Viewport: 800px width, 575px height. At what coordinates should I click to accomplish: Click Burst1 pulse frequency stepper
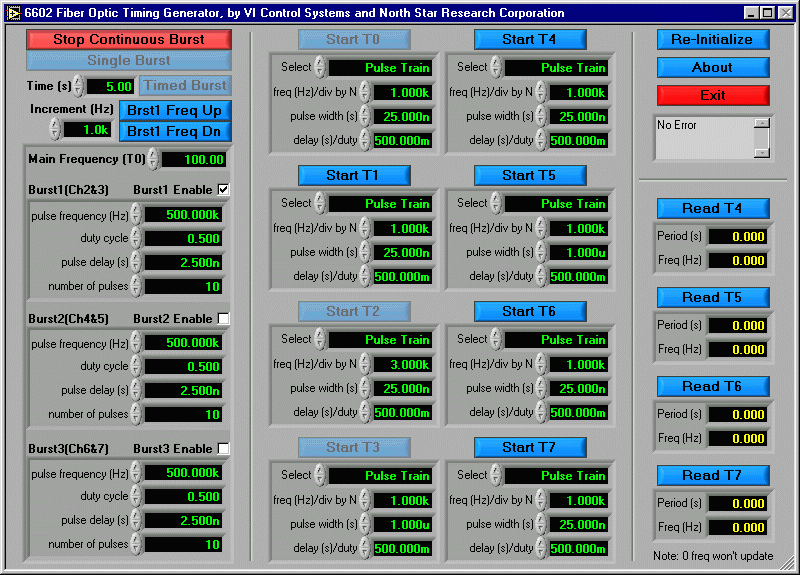coord(136,214)
